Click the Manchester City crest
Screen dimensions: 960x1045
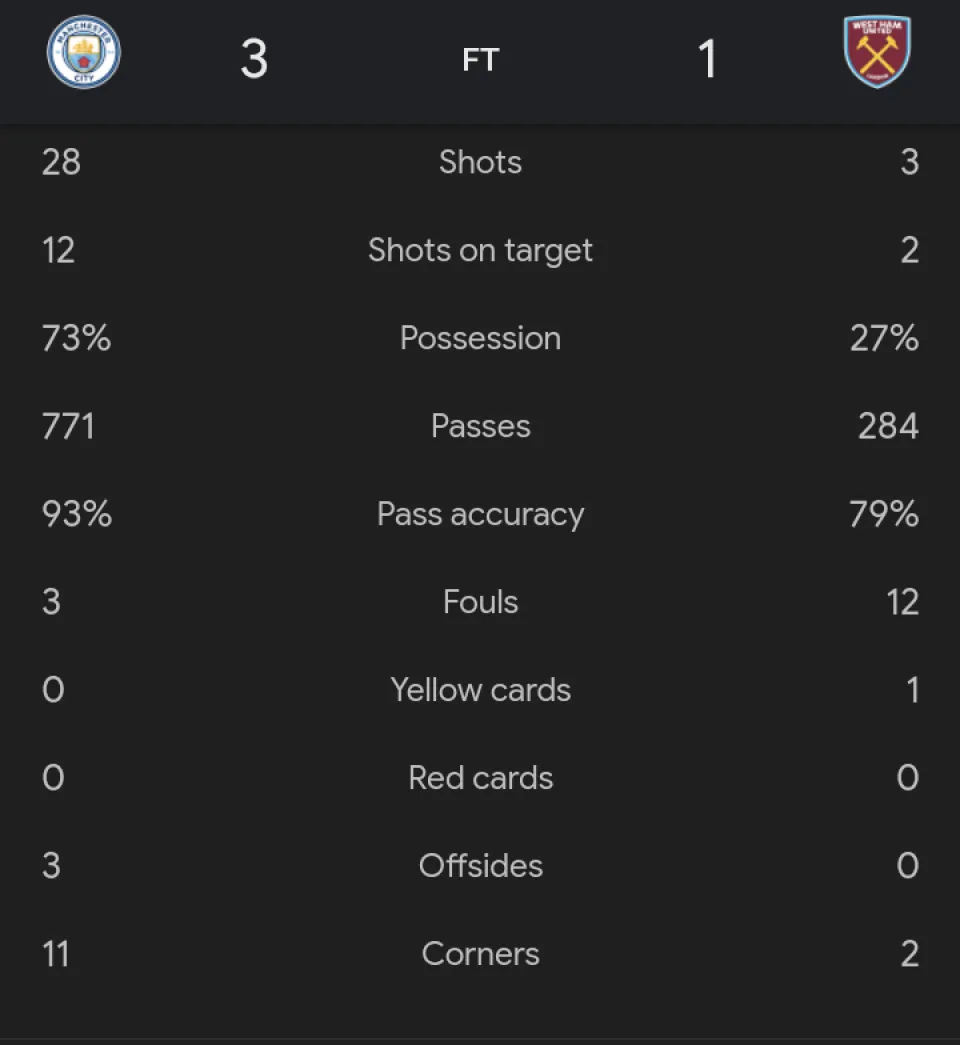[x=84, y=52]
